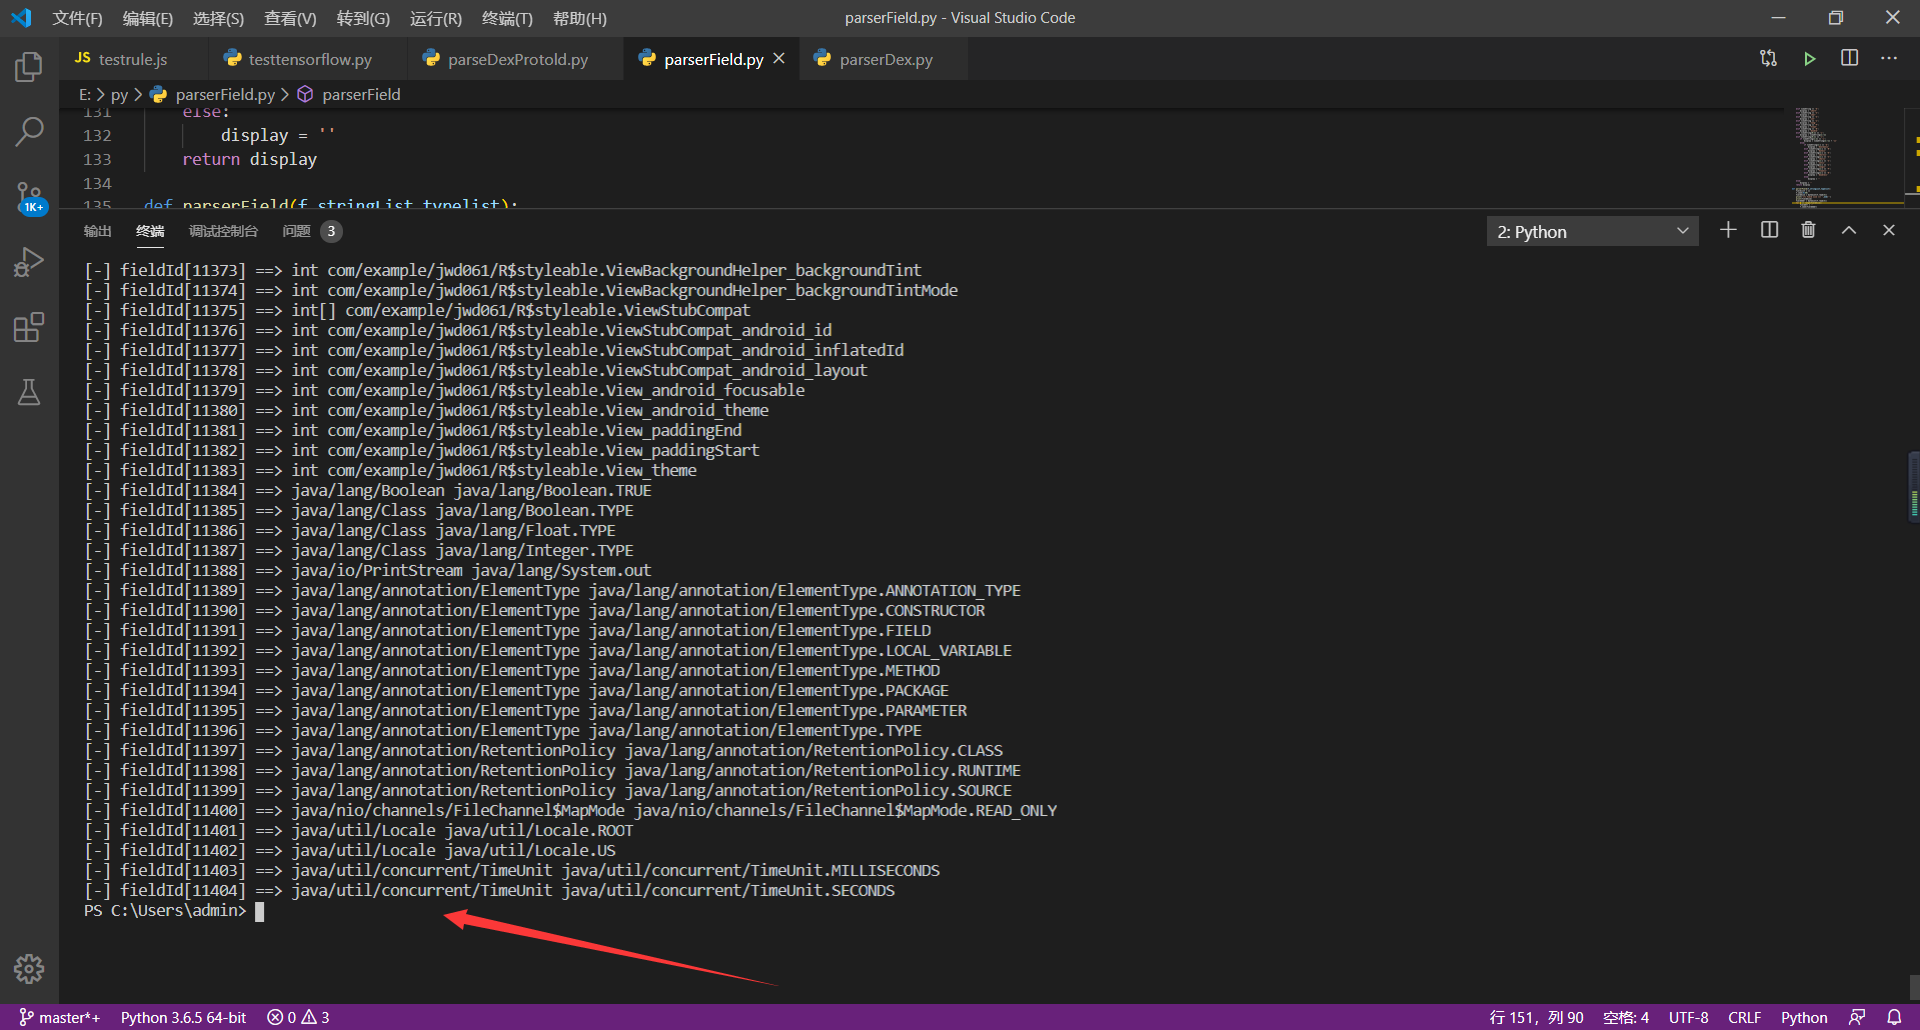1920x1030 pixels.
Task: Change line endings via CRLF
Action: [x=1744, y=1017]
